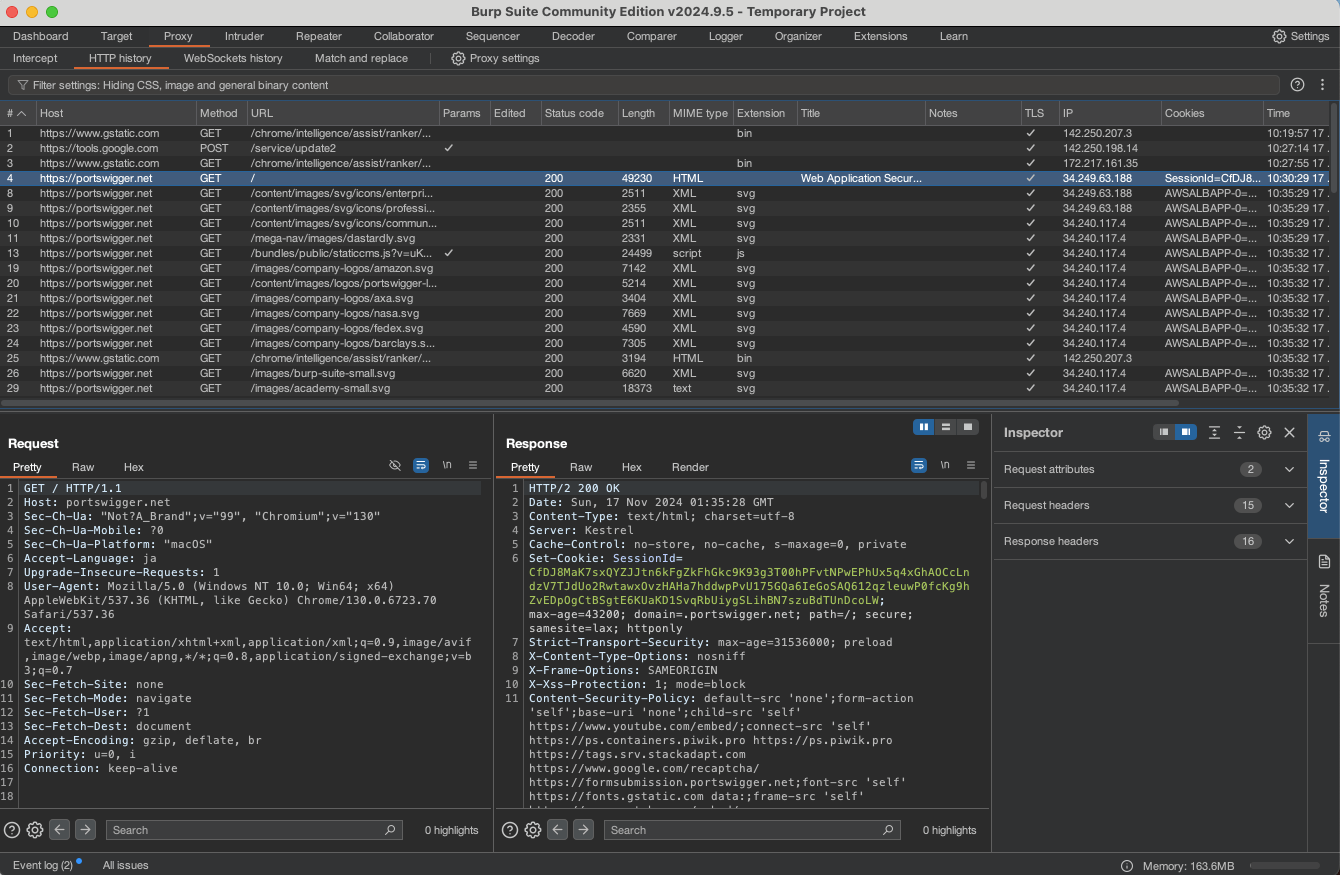Expand Response headers in the Inspector

click(x=1289, y=541)
